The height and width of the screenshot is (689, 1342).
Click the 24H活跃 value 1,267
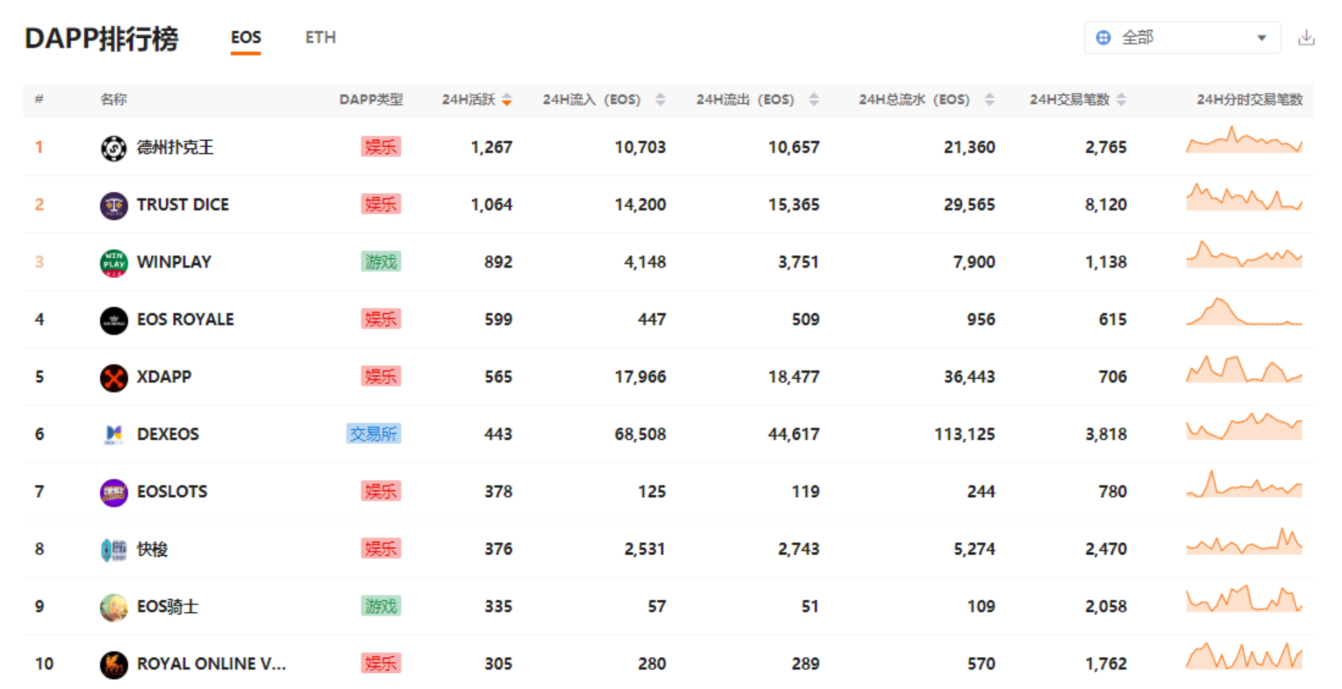pyautogui.click(x=492, y=148)
